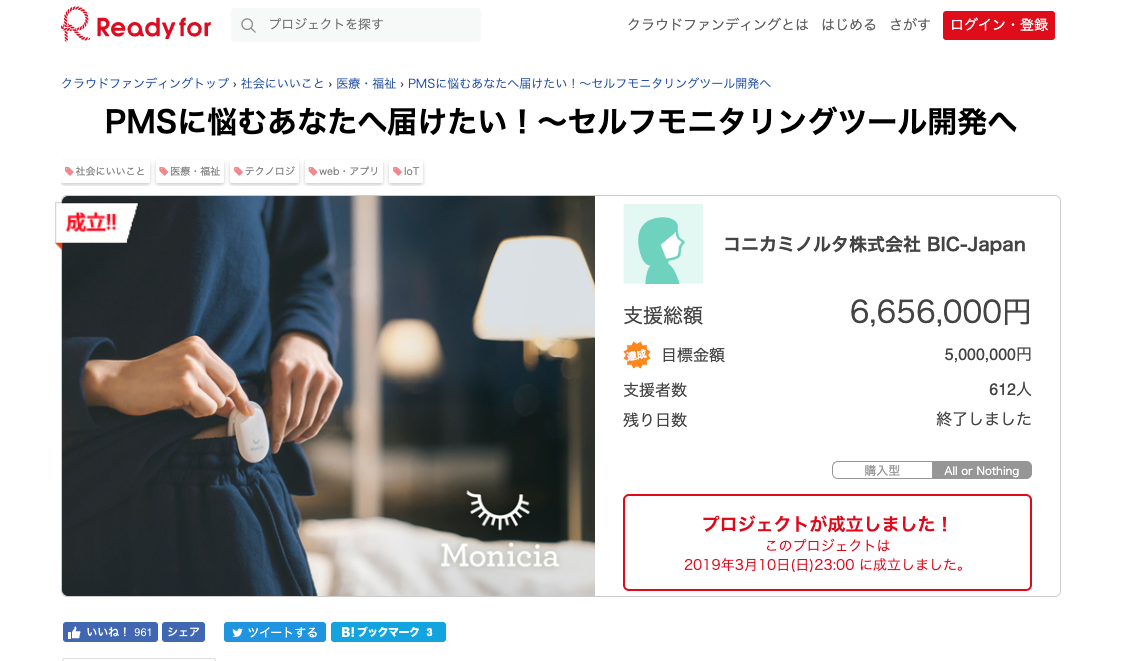1132x661 pixels.
Task: Click the Facebook シェア button
Action: click(183, 632)
